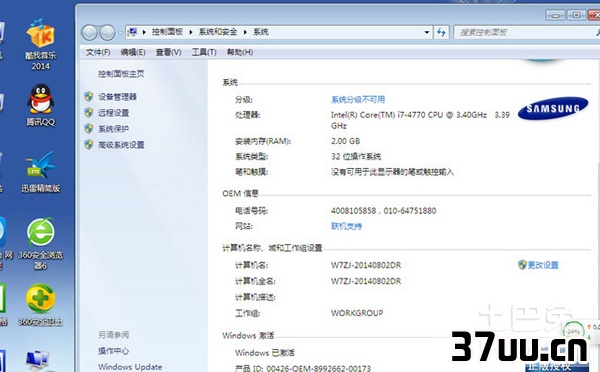Open 远程设置 link

(x=114, y=113)
